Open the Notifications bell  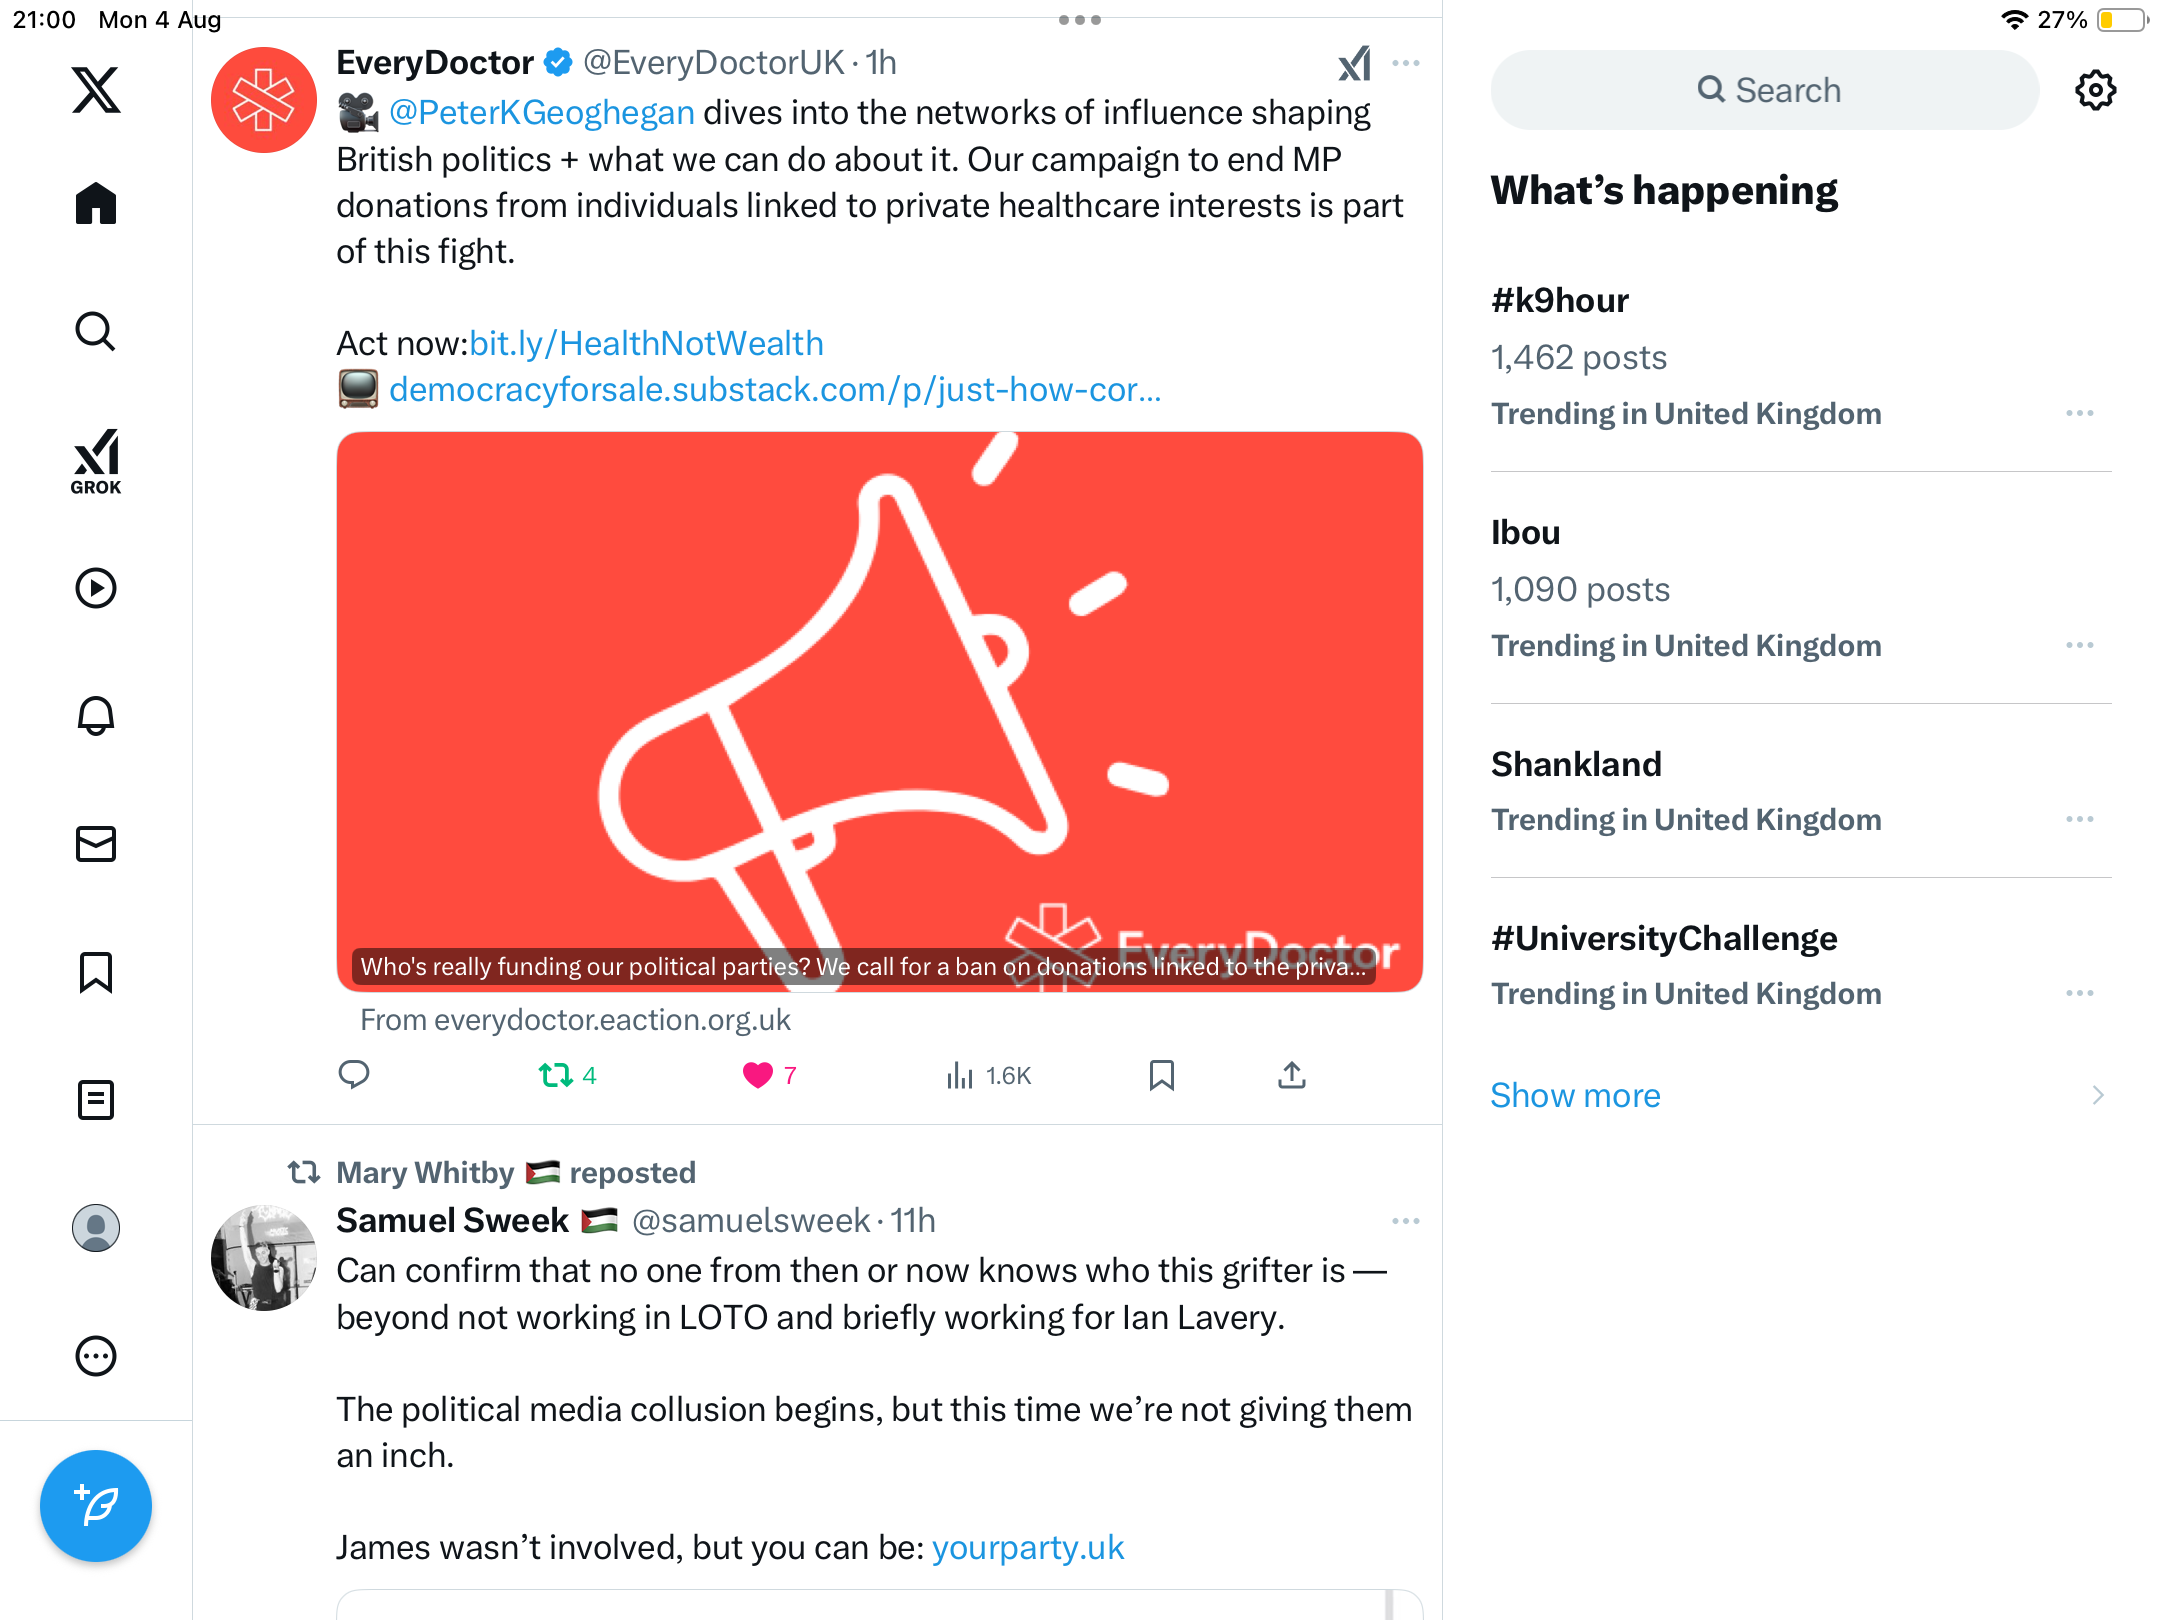coord(96,716)
